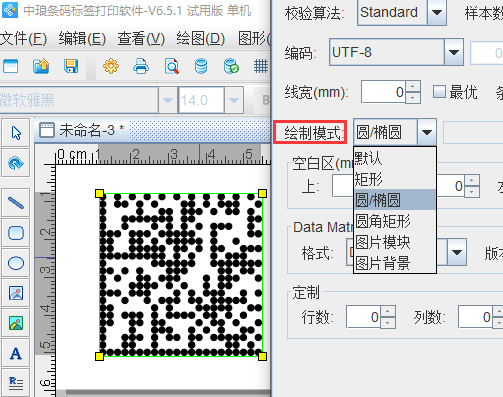Open the 绘制模式 dropdown arrow

click(x=427, y=132)
